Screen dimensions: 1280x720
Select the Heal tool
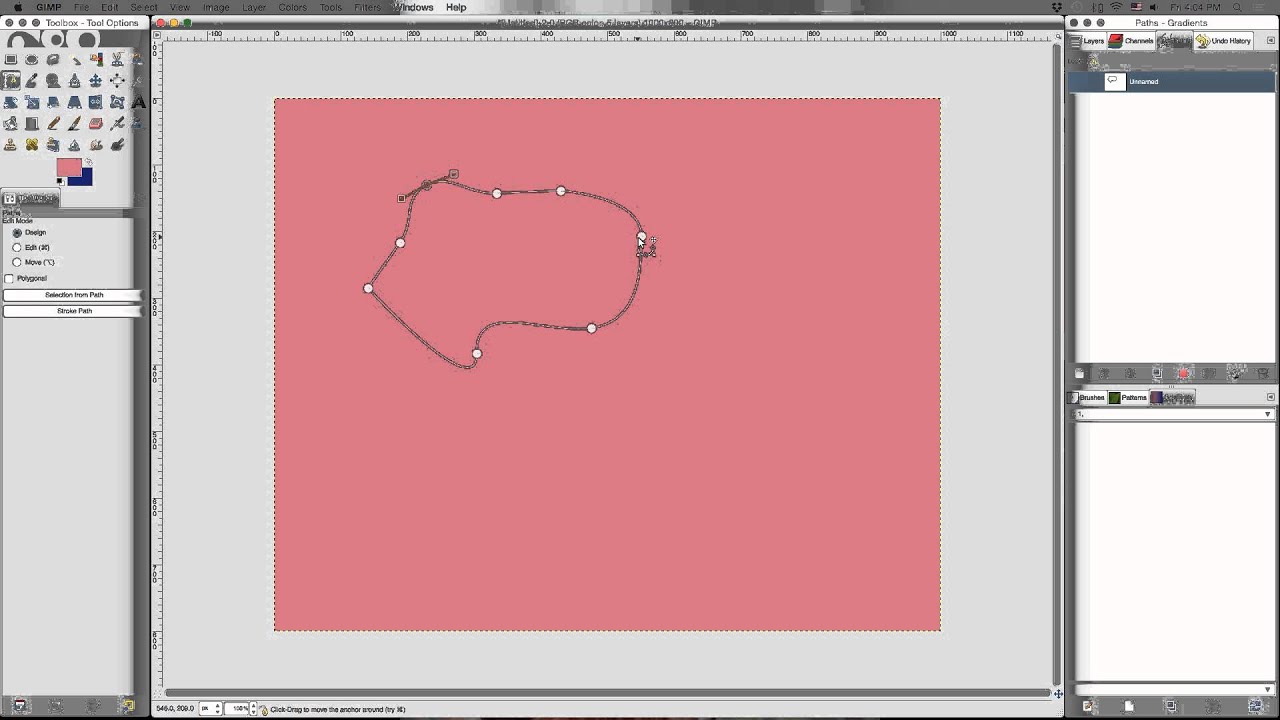click(x=32, y=145)
